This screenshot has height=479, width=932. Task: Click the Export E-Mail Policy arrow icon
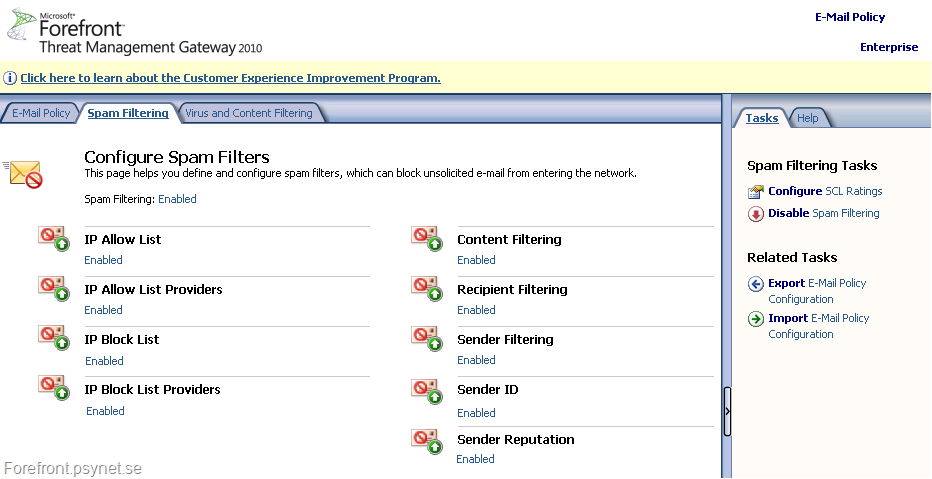click(x=756, y=284)
